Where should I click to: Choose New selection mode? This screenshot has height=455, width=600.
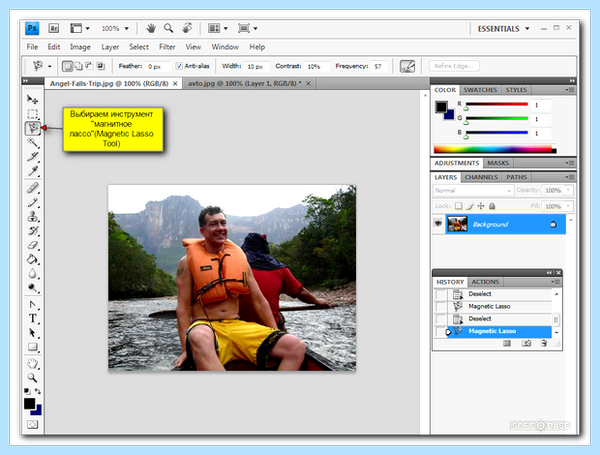pos(67,66)
